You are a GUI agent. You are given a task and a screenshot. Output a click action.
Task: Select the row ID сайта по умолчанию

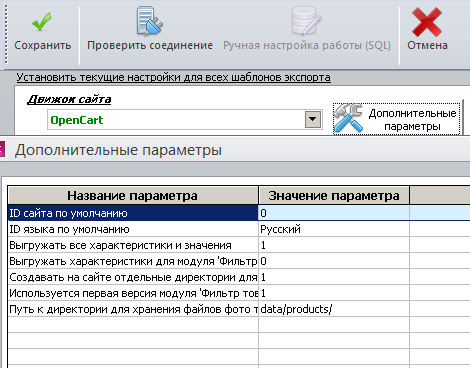point(133,213)
